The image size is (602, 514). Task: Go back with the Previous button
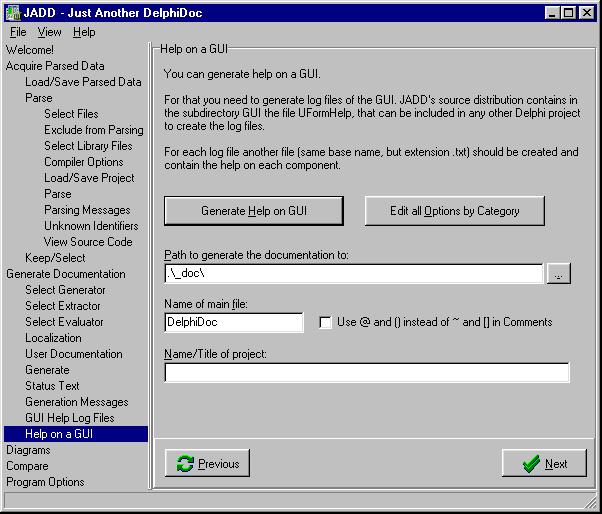pyautogui.click(x=207, y=463)
